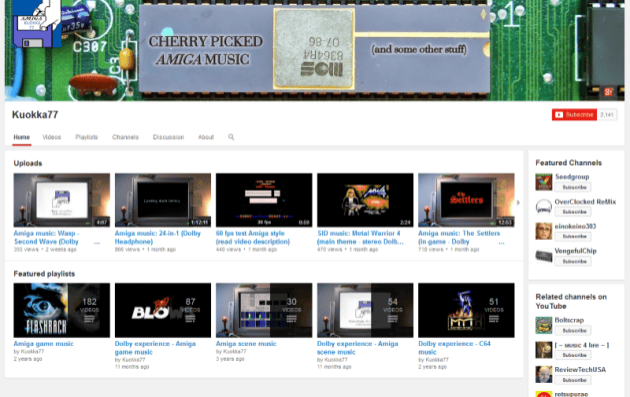630x397 pixels.
Task: Switch to the About tab
Action: click(x=206, y=137)
